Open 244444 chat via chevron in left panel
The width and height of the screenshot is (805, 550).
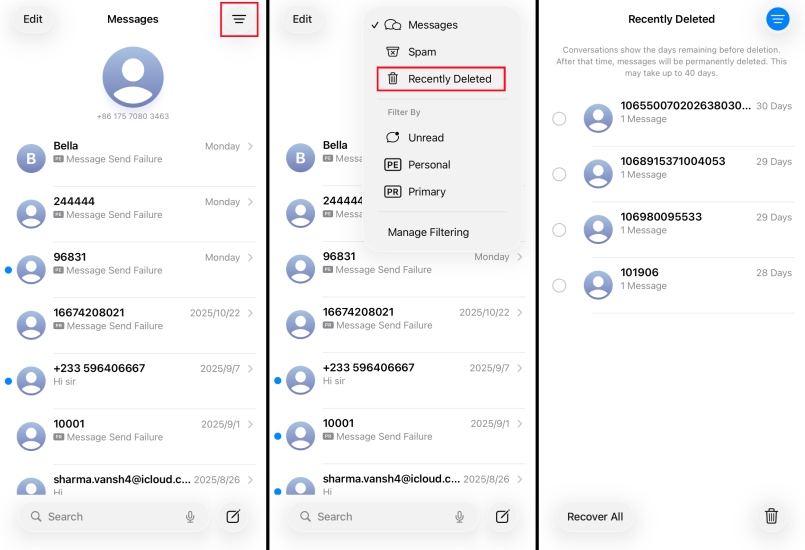[251, 202]
